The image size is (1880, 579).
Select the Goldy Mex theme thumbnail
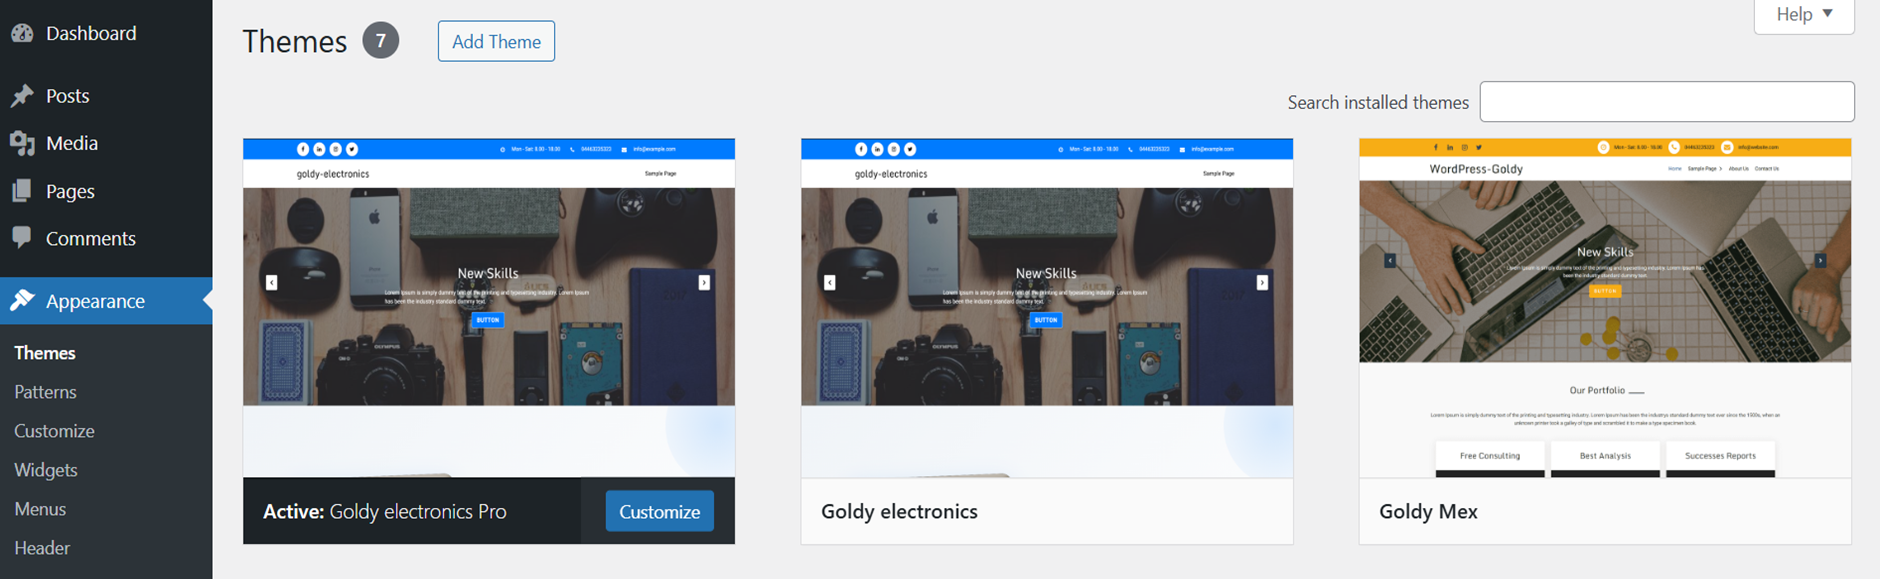click(x=1605, y=308)
